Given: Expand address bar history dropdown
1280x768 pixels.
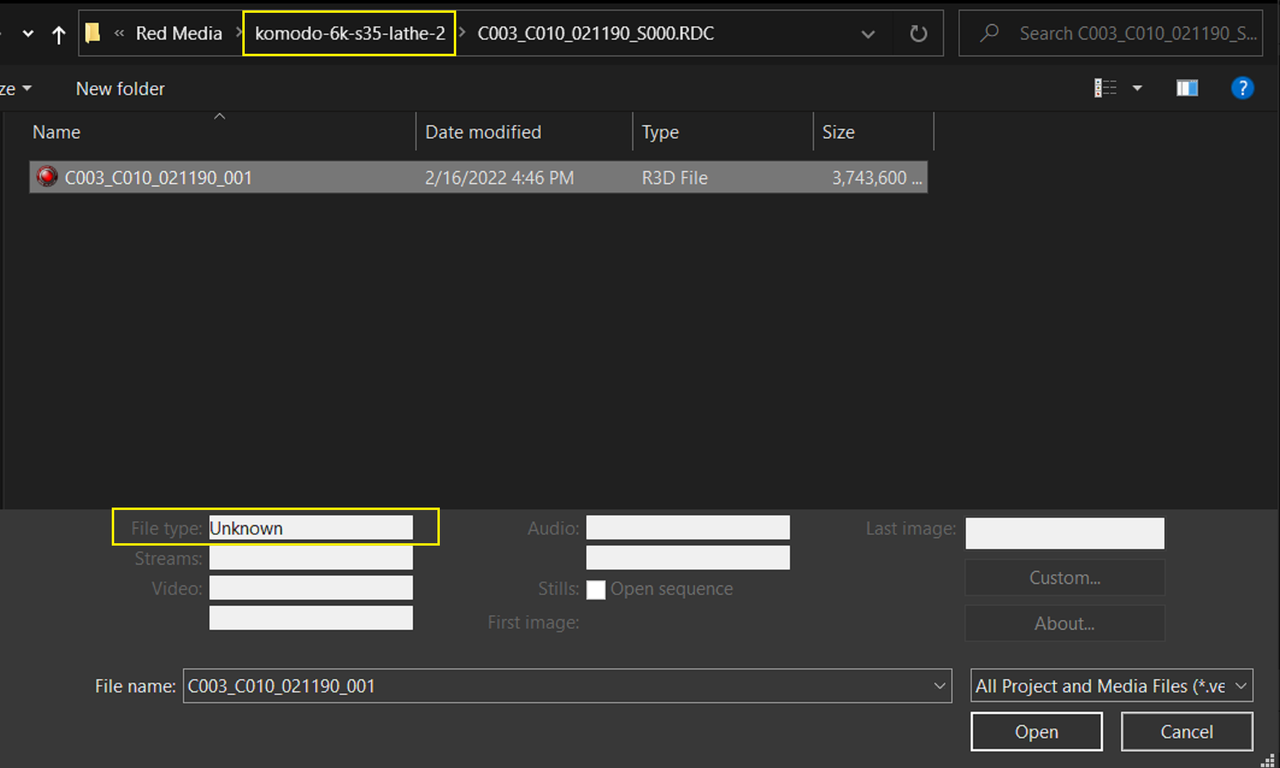Looking at the screenshot, I should click(x=868, y=33).
